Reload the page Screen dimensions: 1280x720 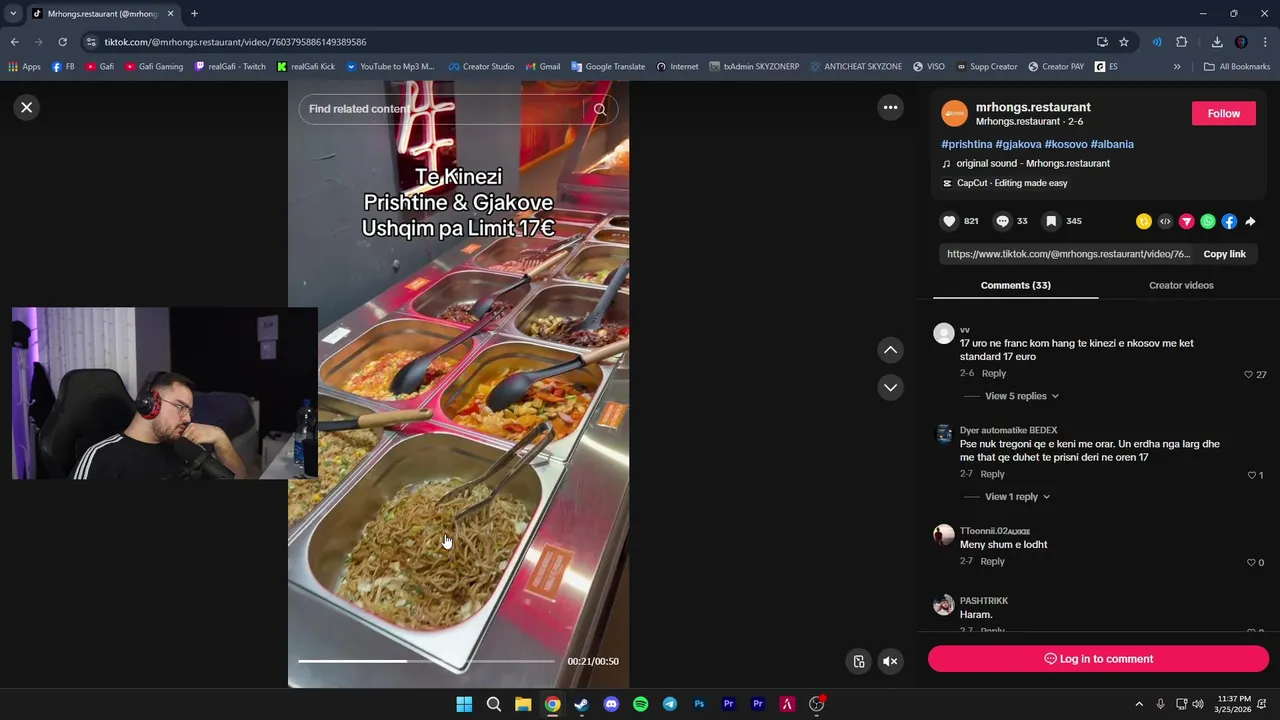[x=62, y=42]
